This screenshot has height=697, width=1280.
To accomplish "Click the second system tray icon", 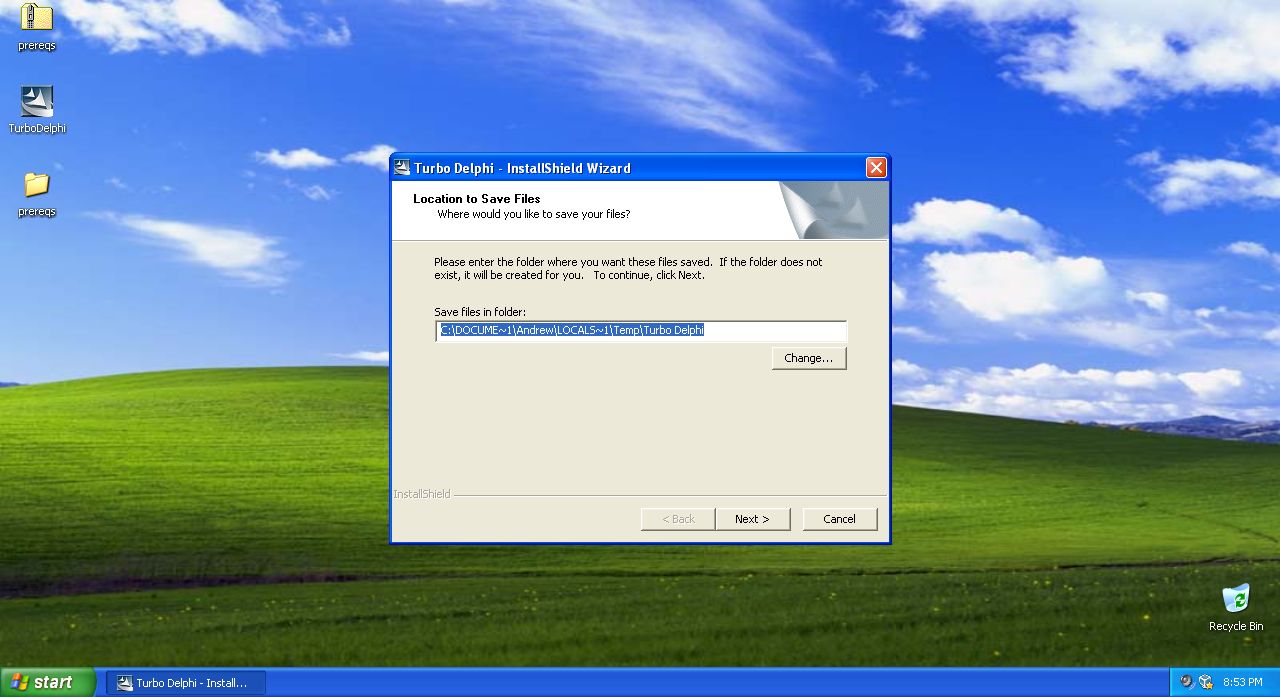I will pyautogui.click(x=1206, y=682).
